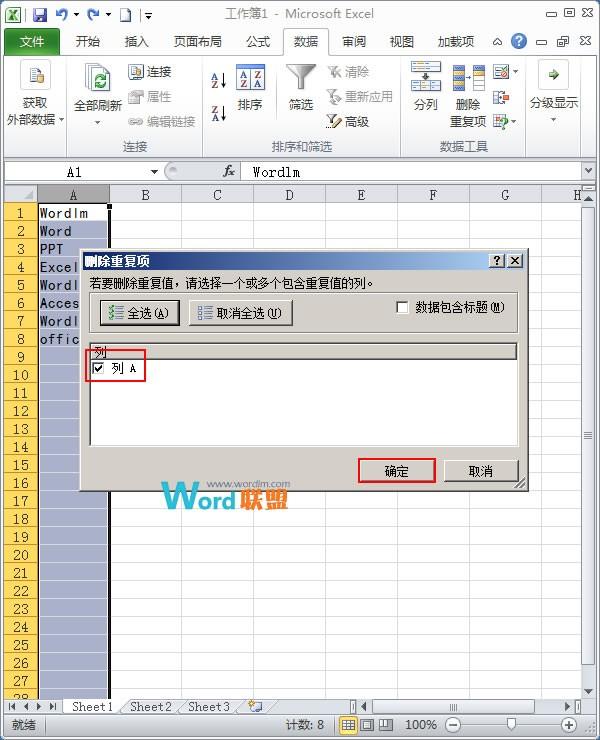The width and height of the screenshot is (600, 740).
Task: Cancel (取消) the Remove Duplicates dialog
Action: click(481, 471)
